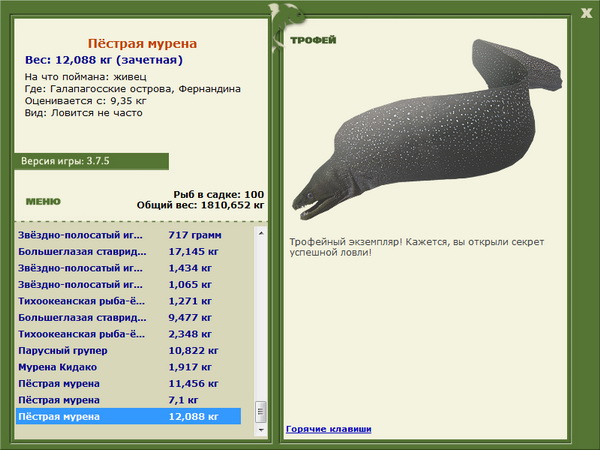Select Тихоокеанская рыба-ё... 2,348 кг row
600x450 pixels.
point(129,334)
